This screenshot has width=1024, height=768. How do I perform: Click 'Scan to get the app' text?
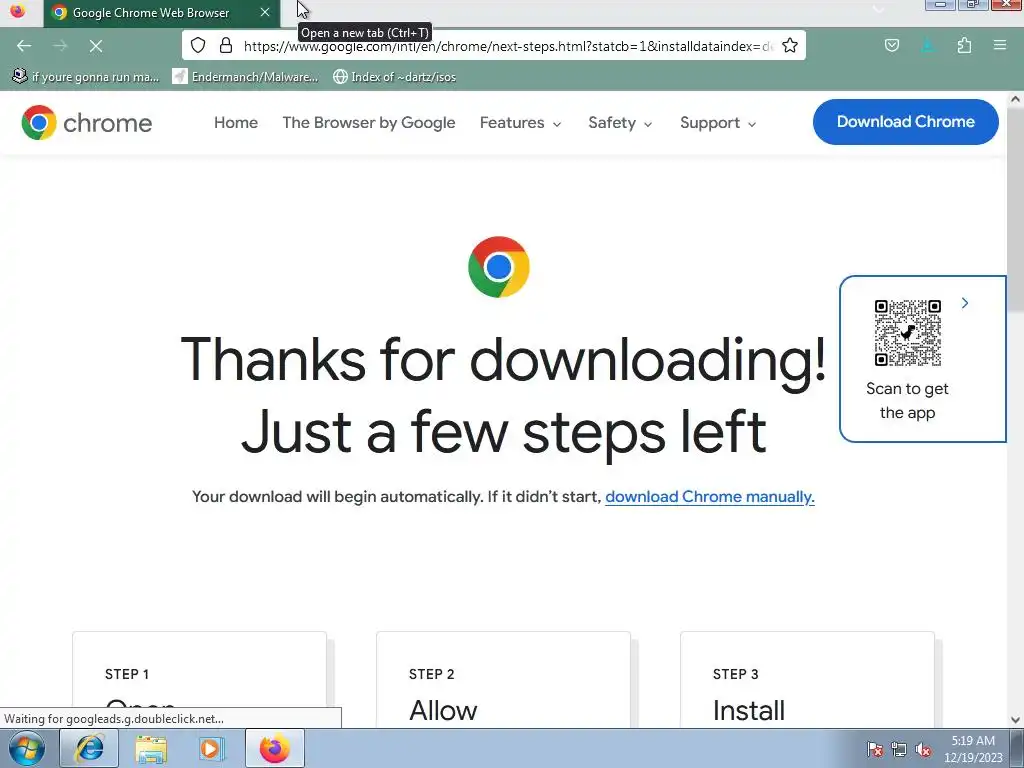point(907,400)
